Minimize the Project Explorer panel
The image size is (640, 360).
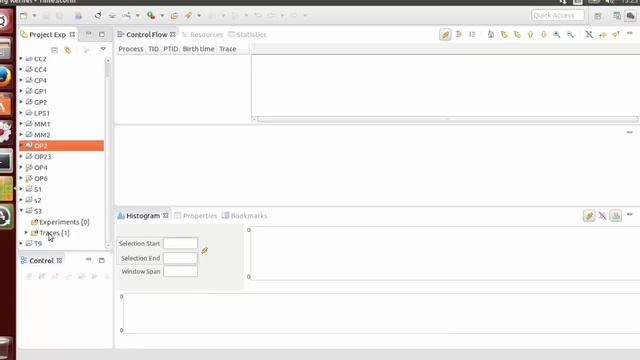pos(89,33)
